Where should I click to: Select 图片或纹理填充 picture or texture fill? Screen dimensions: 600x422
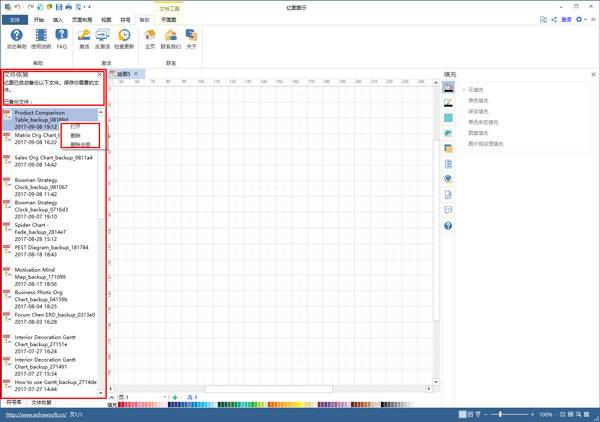[x=486, y=144]
